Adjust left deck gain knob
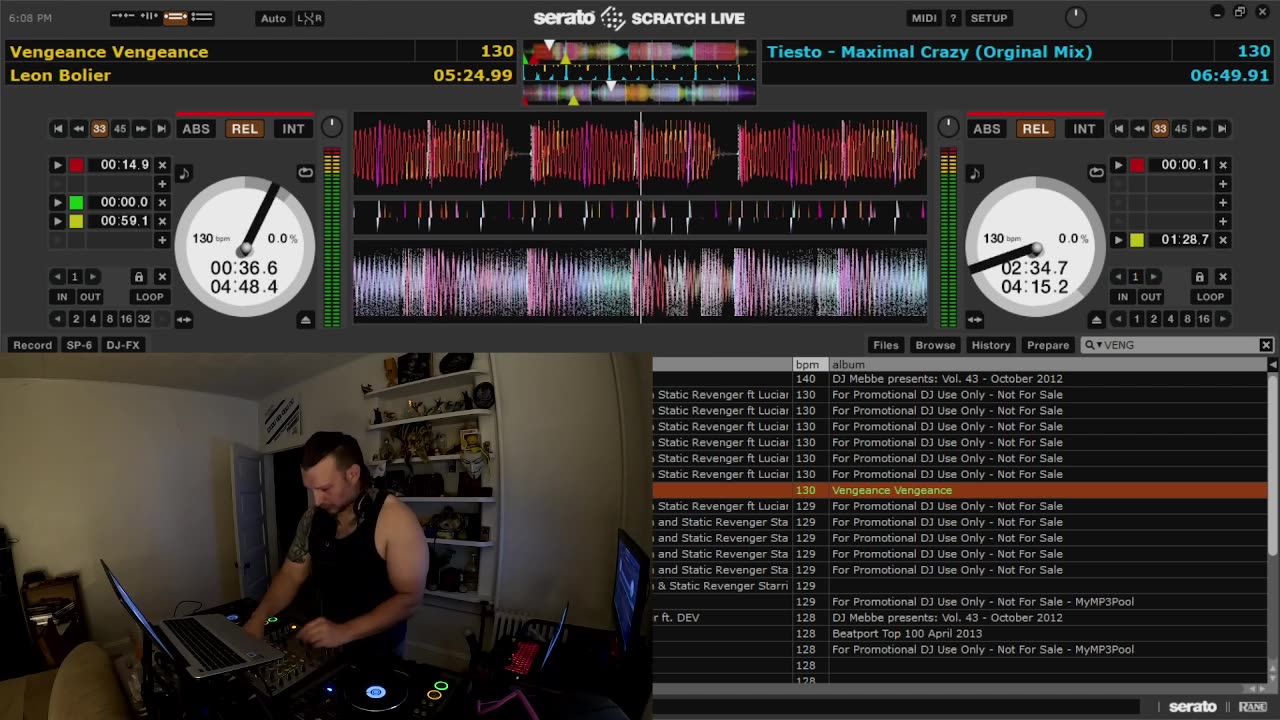Image resolution: width=1280 pixels, height=720 pixels. (x=331, y=127)
